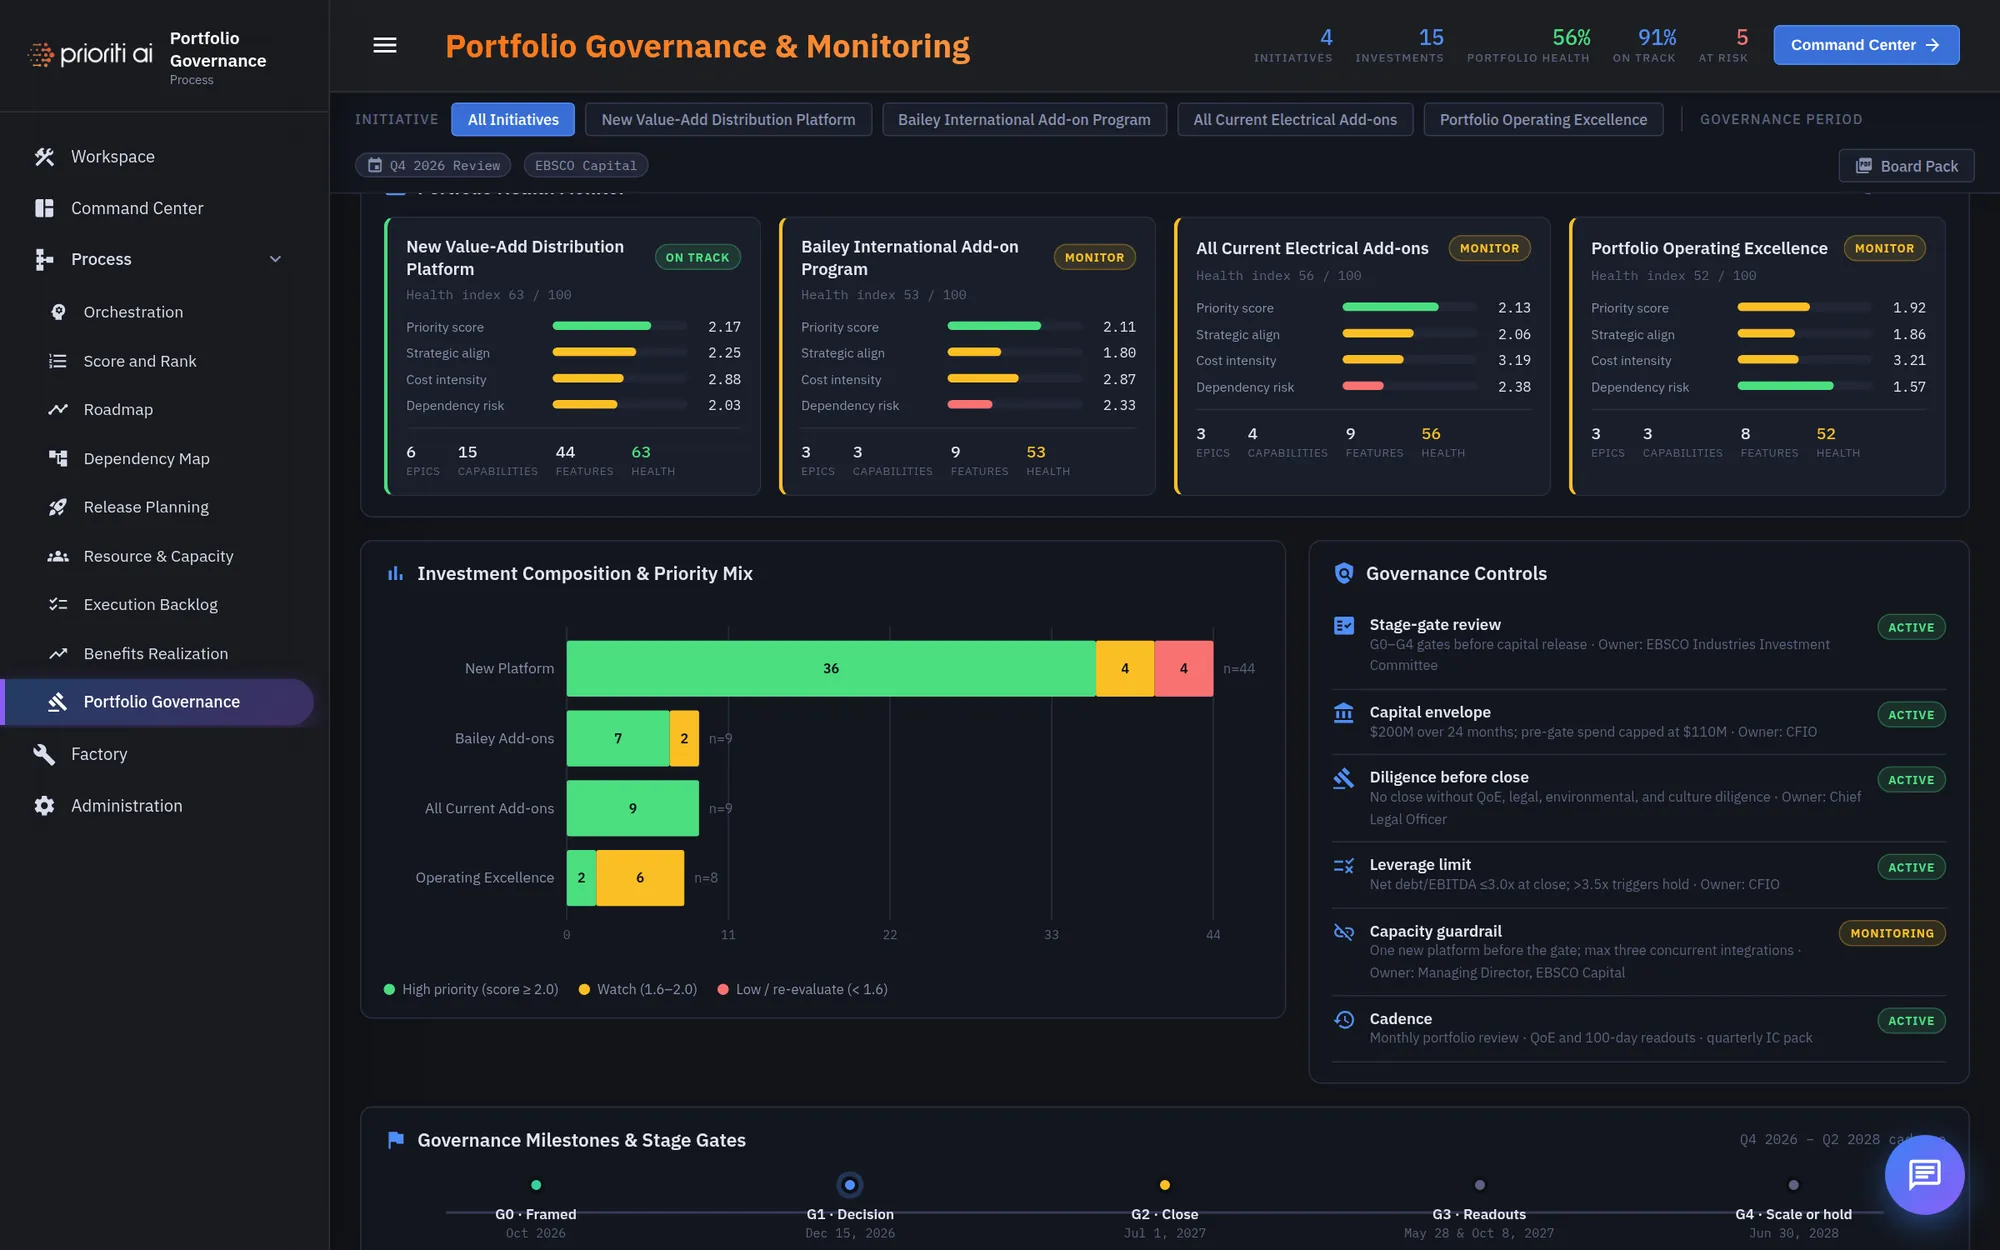Select All Current Electrical Add-ons tab
Image resolution: width=2000 pixels, height=1250 pixels.
point(1295,119)
